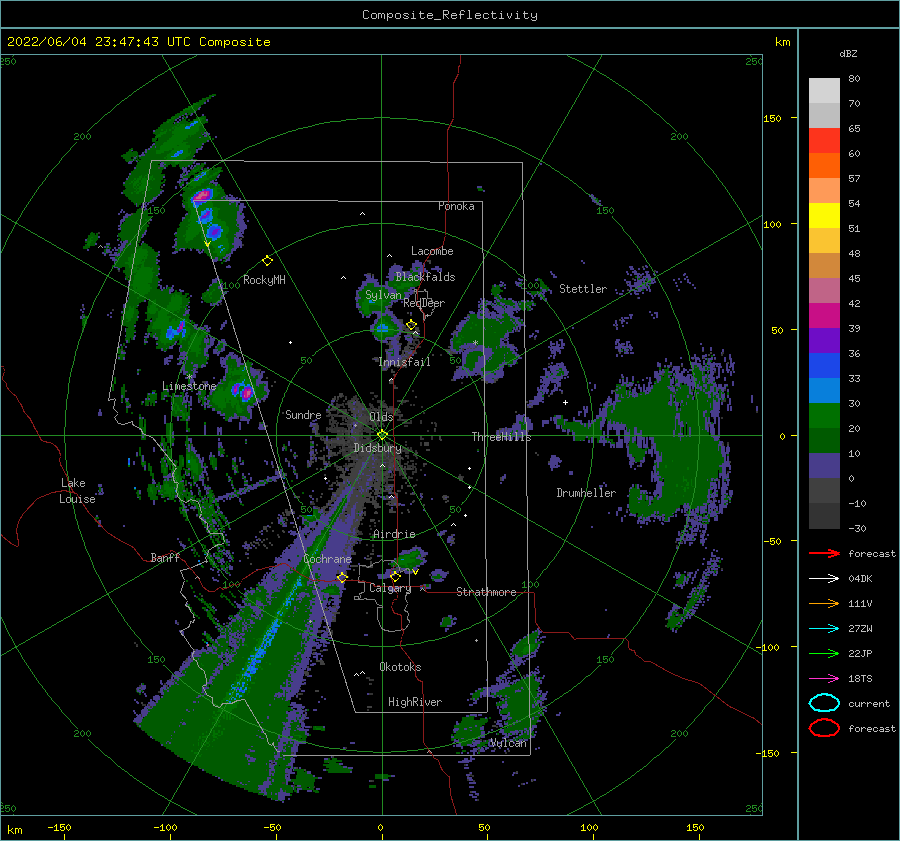Click the RockyMH label

(x=264, y=280)
